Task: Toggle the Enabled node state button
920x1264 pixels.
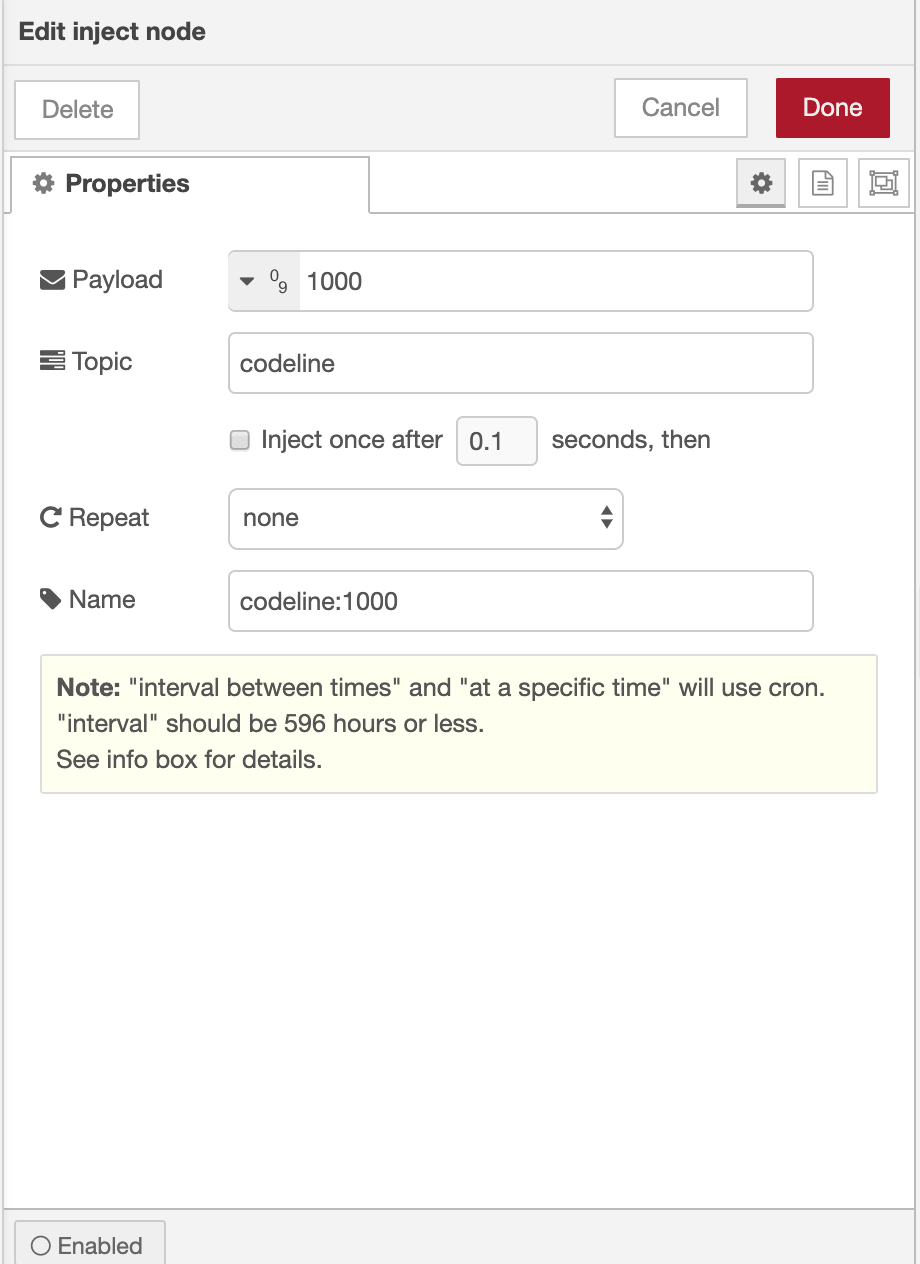Action: 88,1245
